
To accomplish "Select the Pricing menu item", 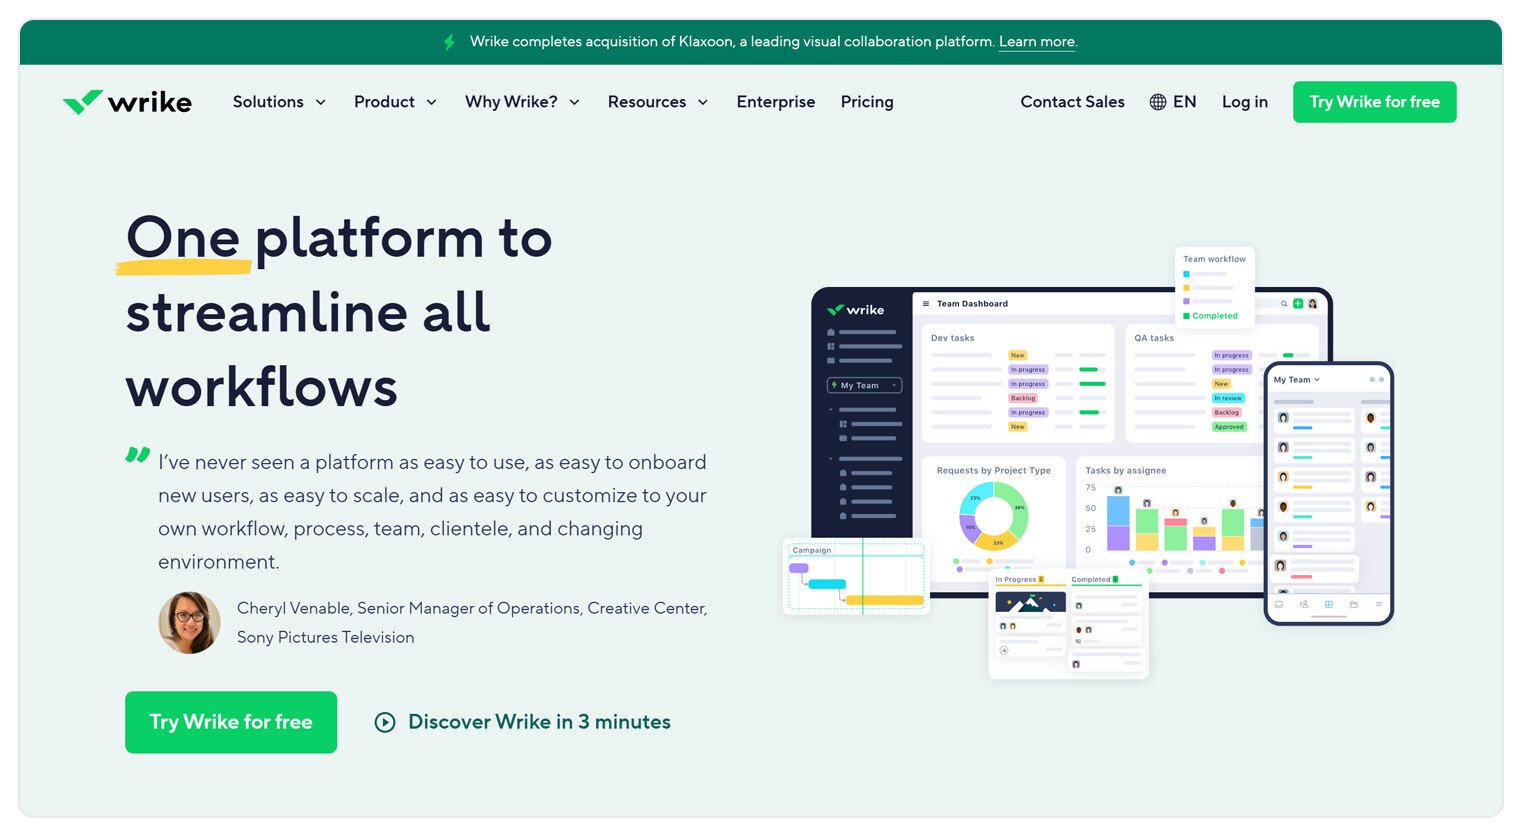I will coord(866,102).
